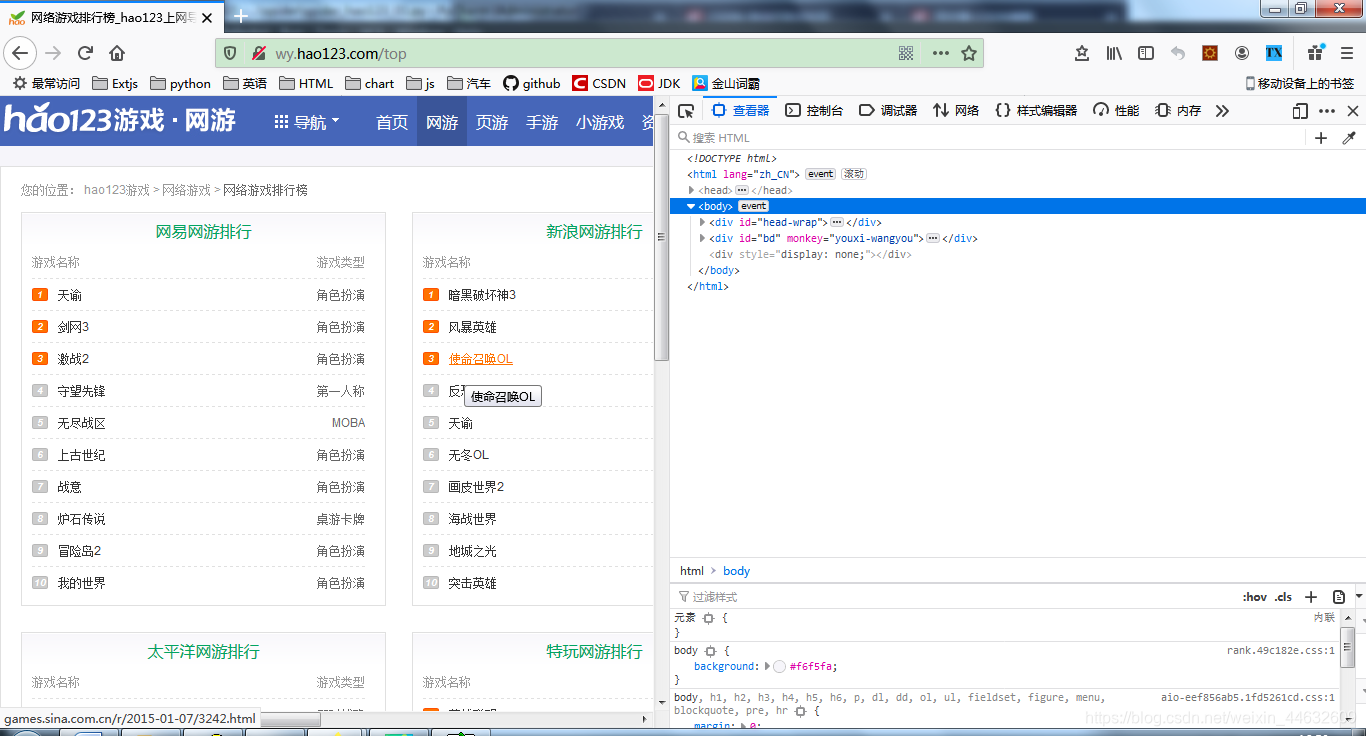Image resolution: width=1366 pixels, height=736 pixels.
Task: Click the add new node plus icon
Action: click(x=1321, y=138)
